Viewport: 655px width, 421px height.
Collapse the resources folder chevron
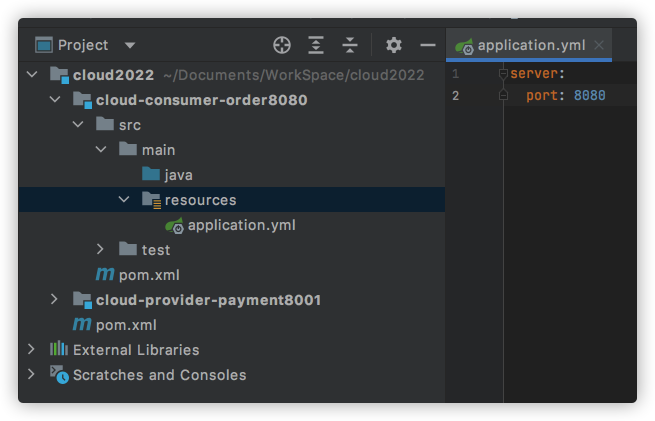pyautogui.click(x=124, y=200)
